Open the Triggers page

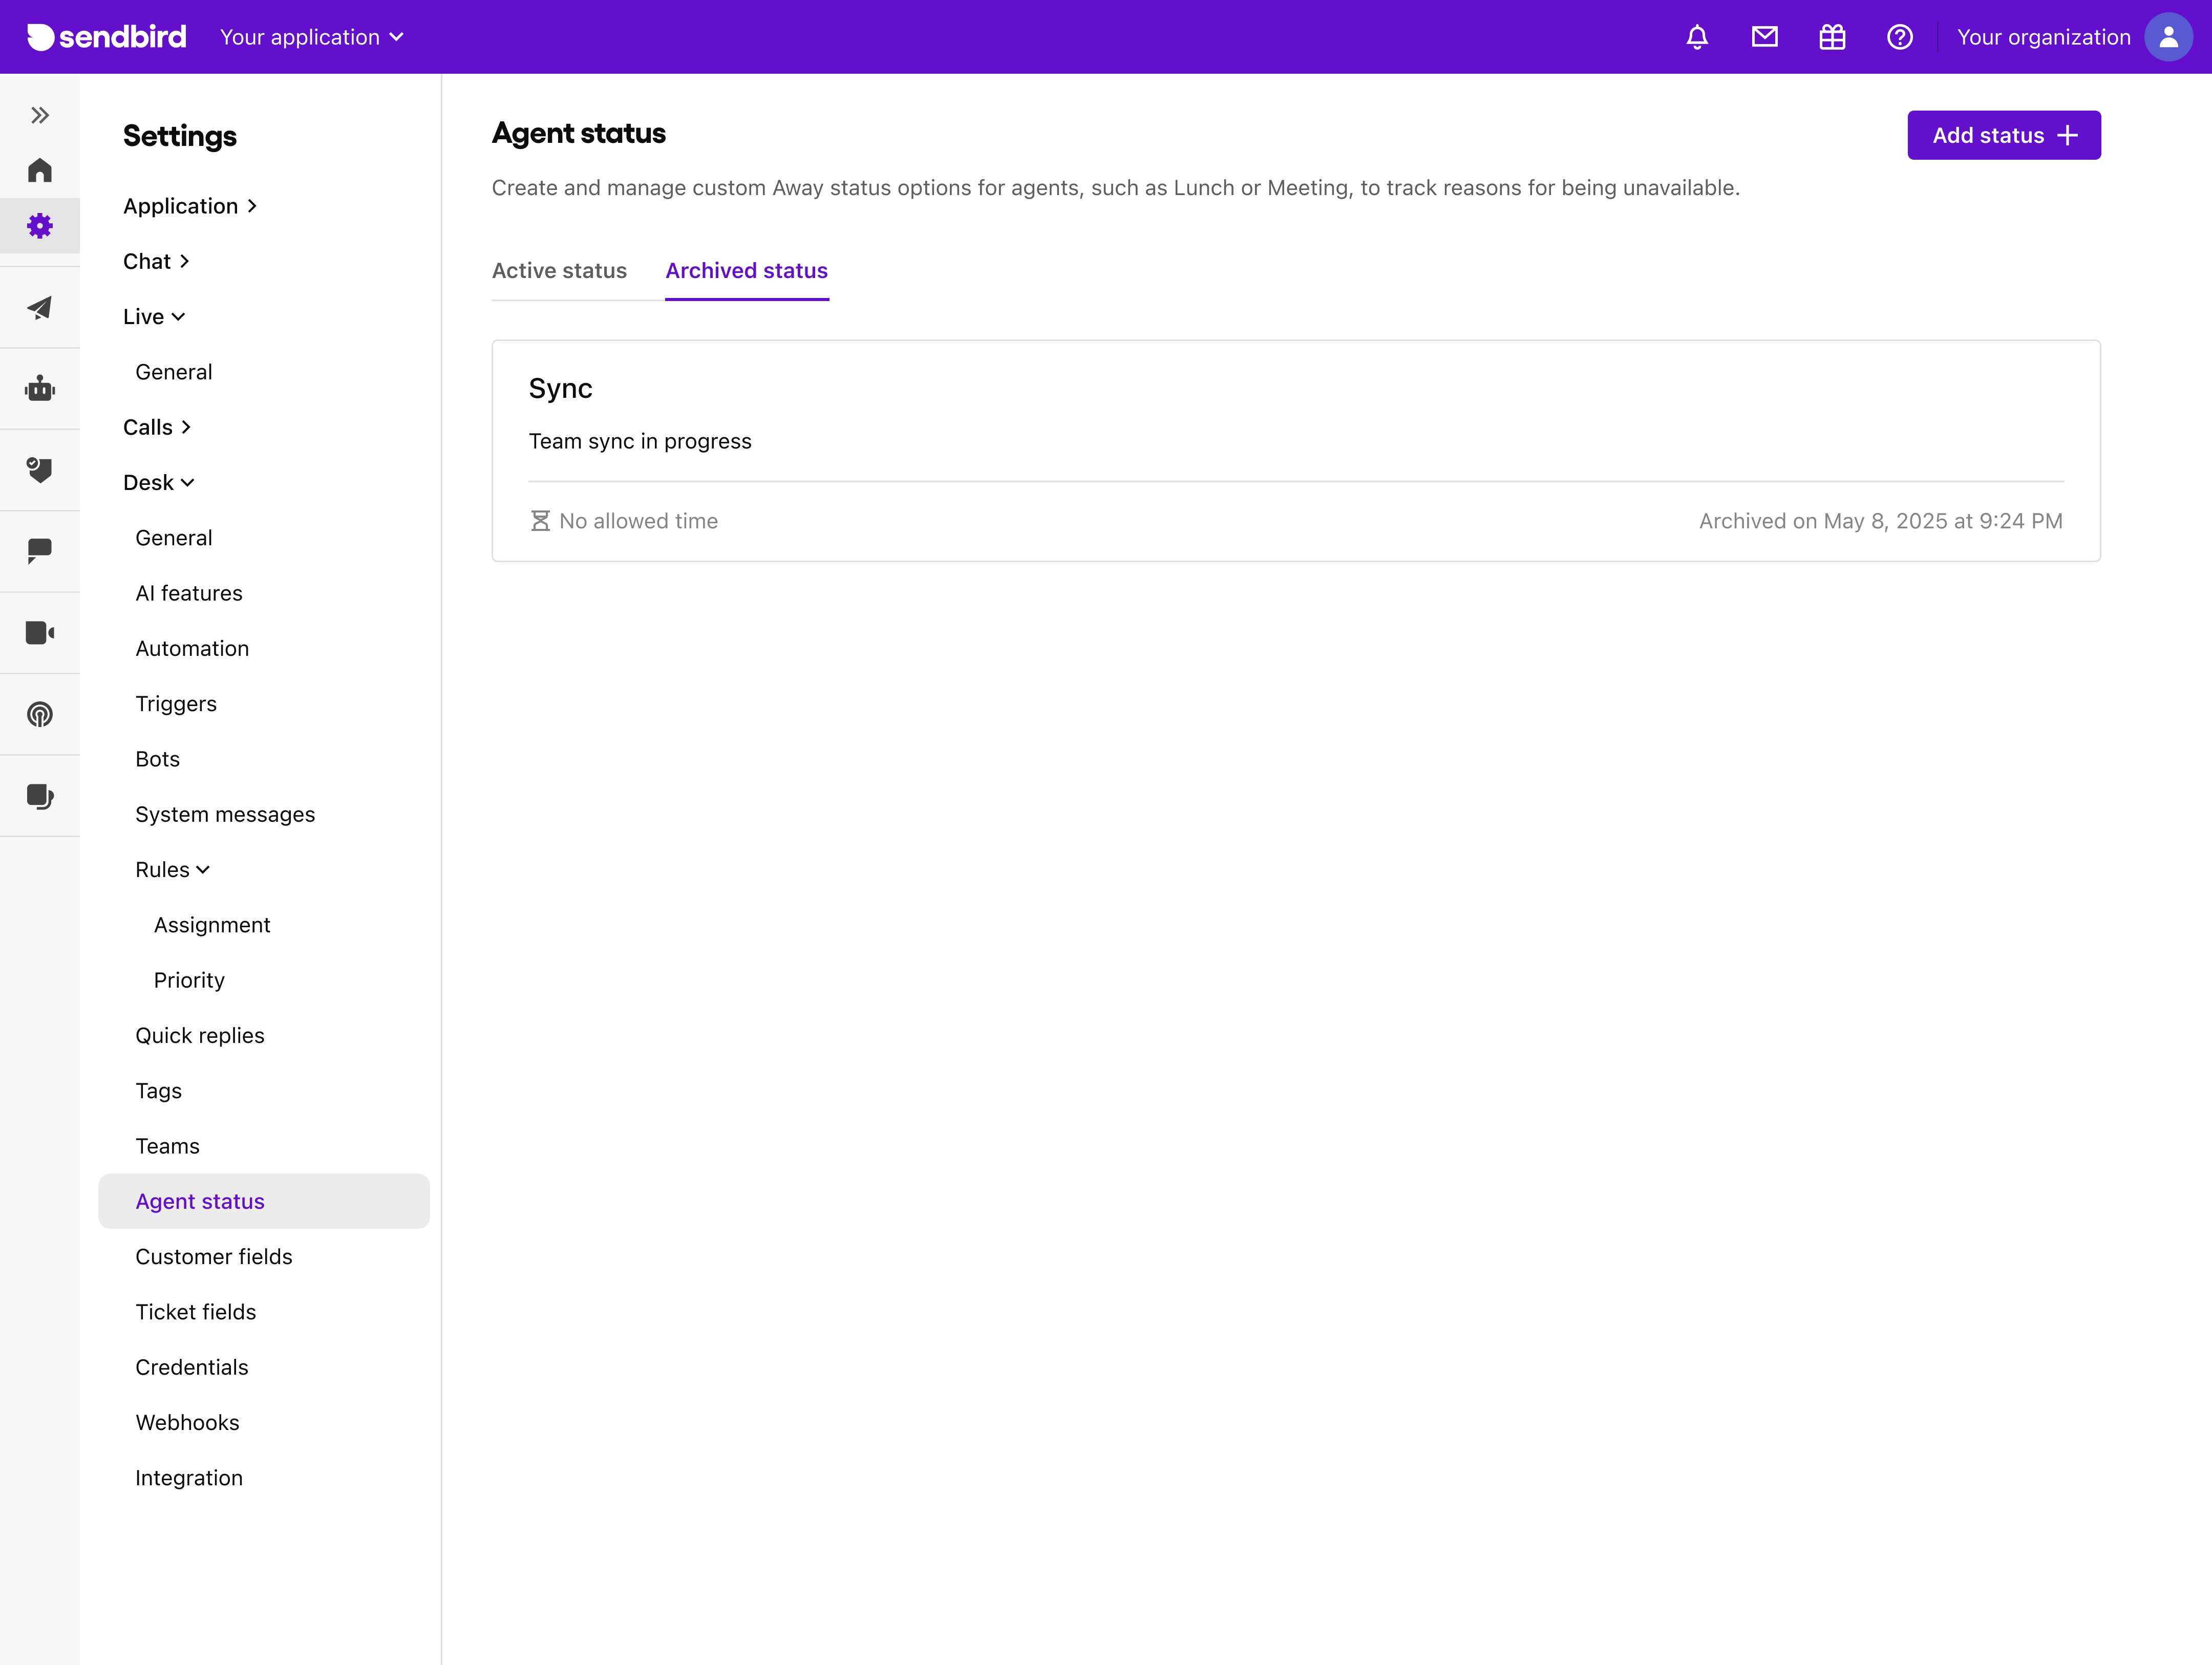[x=176, y=704]
